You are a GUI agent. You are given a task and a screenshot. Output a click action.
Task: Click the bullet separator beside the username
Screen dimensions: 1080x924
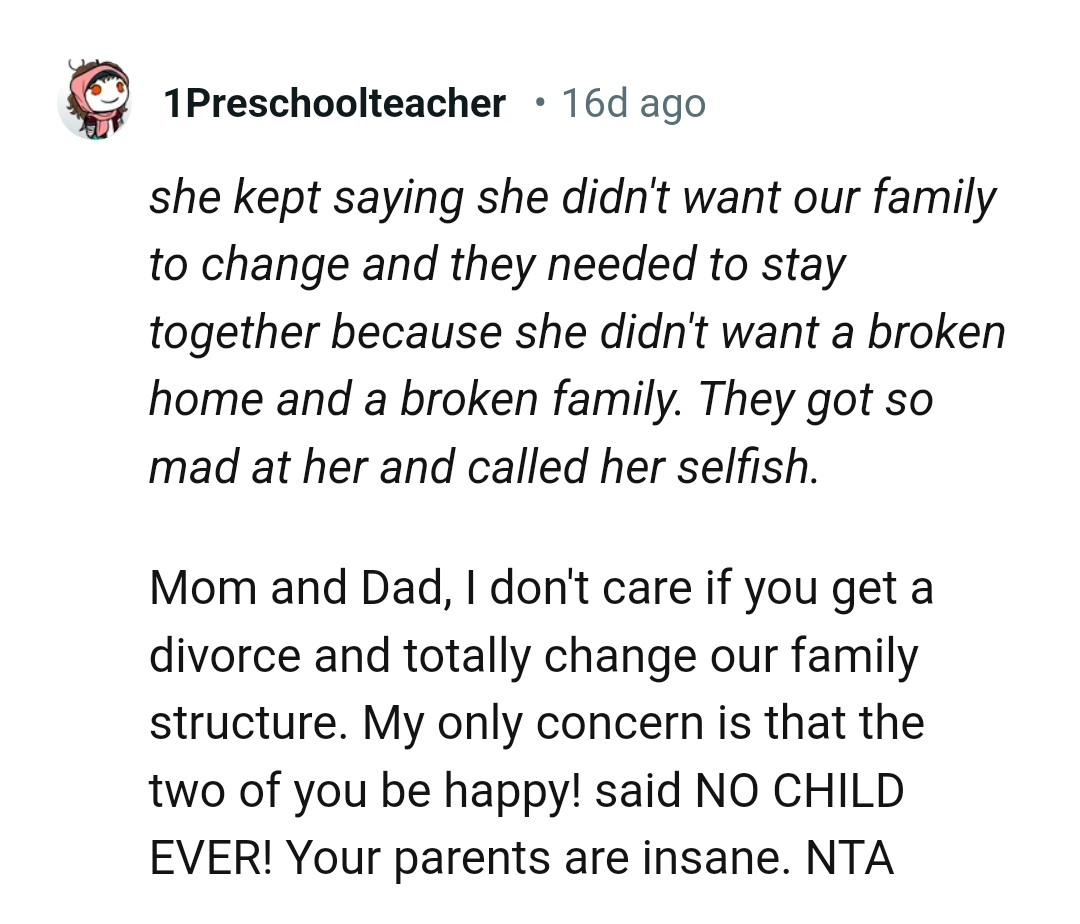pos(539,102)
